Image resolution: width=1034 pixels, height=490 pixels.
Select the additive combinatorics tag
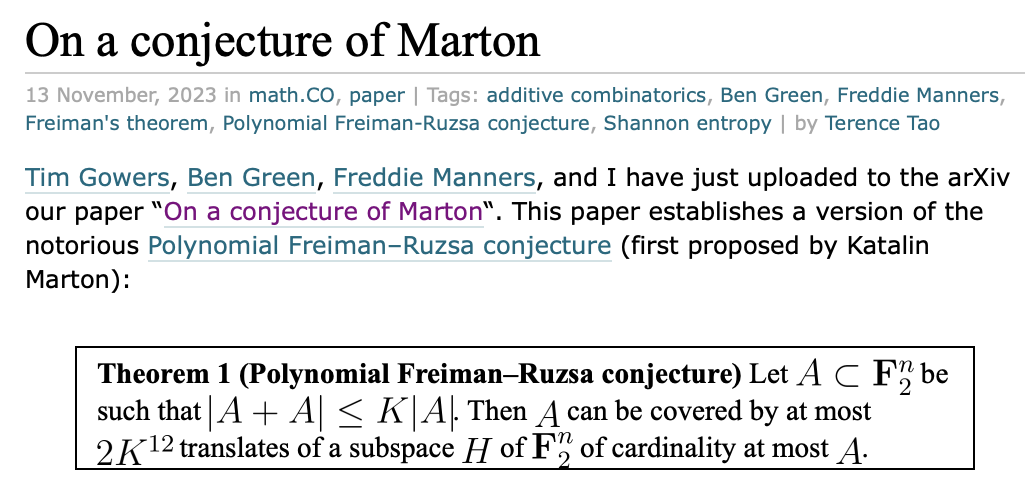[x=596, y=96]
